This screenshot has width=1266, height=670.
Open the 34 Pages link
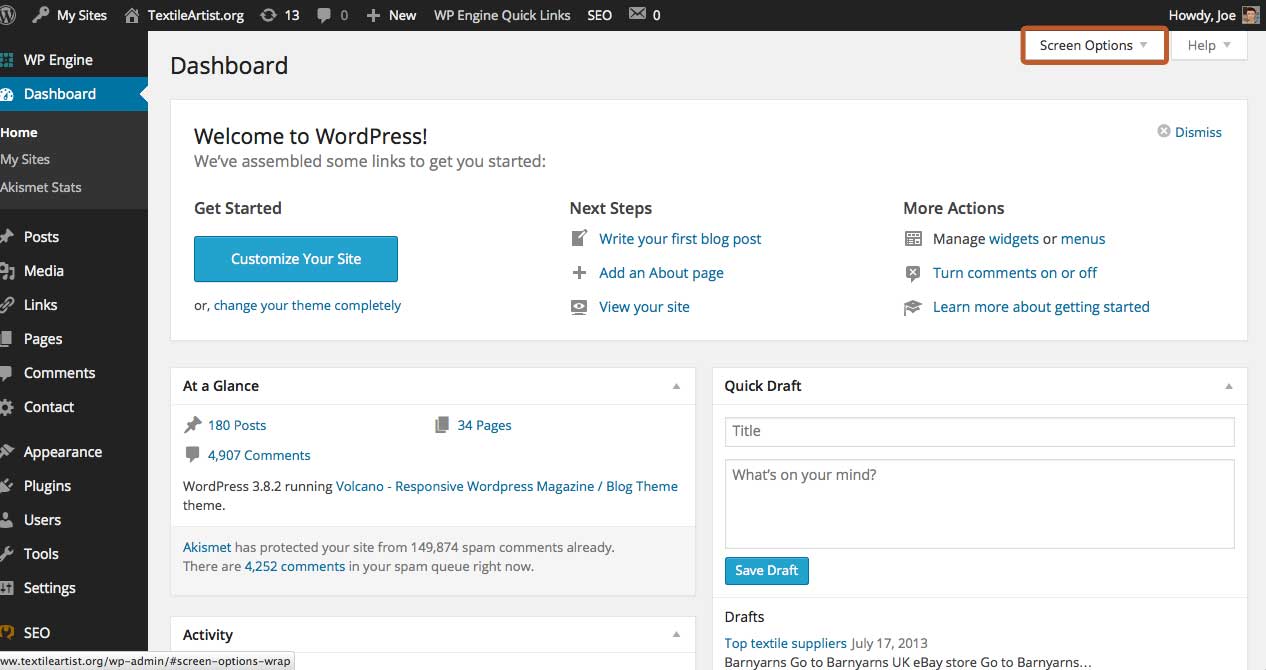click(484, 425)
